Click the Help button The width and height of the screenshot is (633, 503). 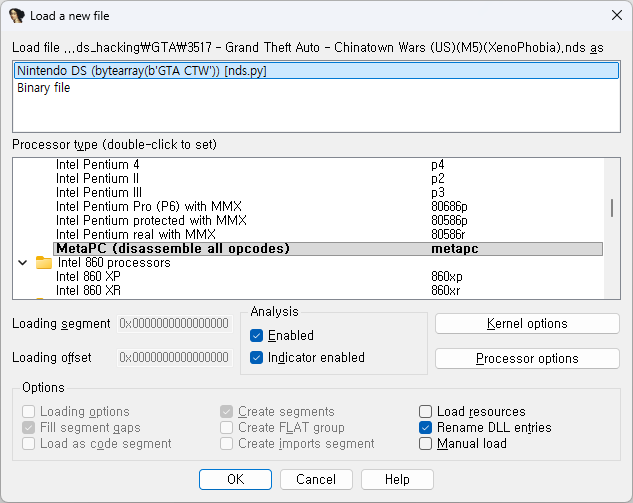(x=397, y=479)
